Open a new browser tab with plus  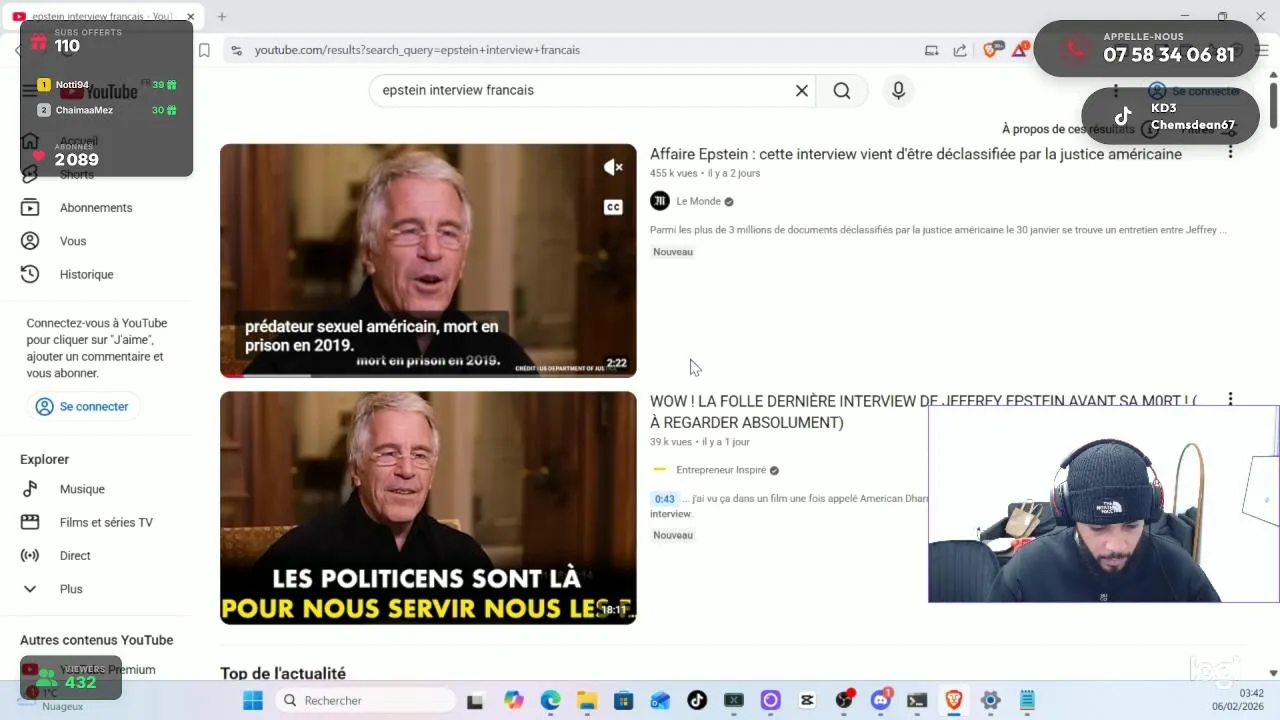pos(222,17)
